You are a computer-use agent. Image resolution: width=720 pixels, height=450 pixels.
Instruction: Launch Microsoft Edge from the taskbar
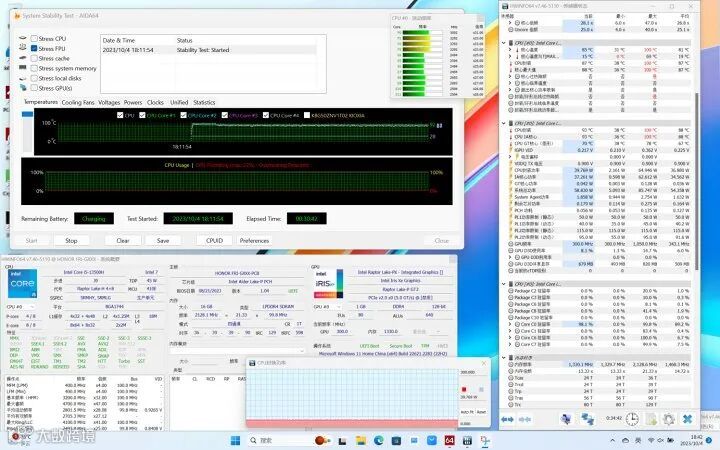click(x=378, y=441)
